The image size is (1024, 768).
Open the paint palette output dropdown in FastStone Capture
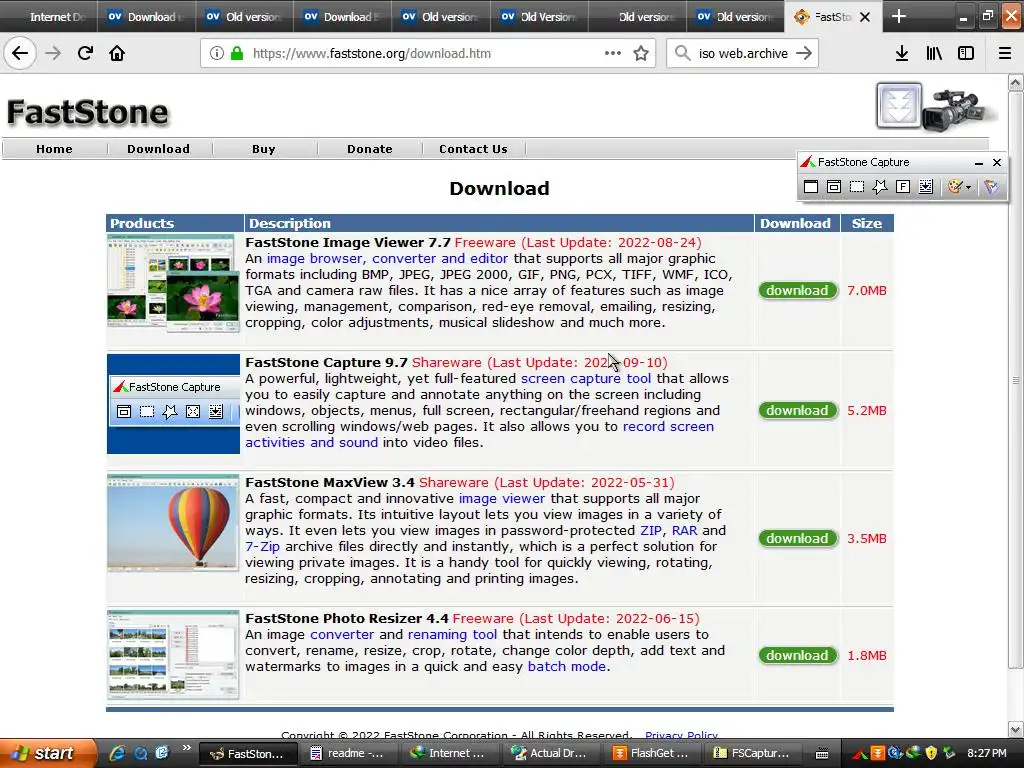tap(959, 187)
